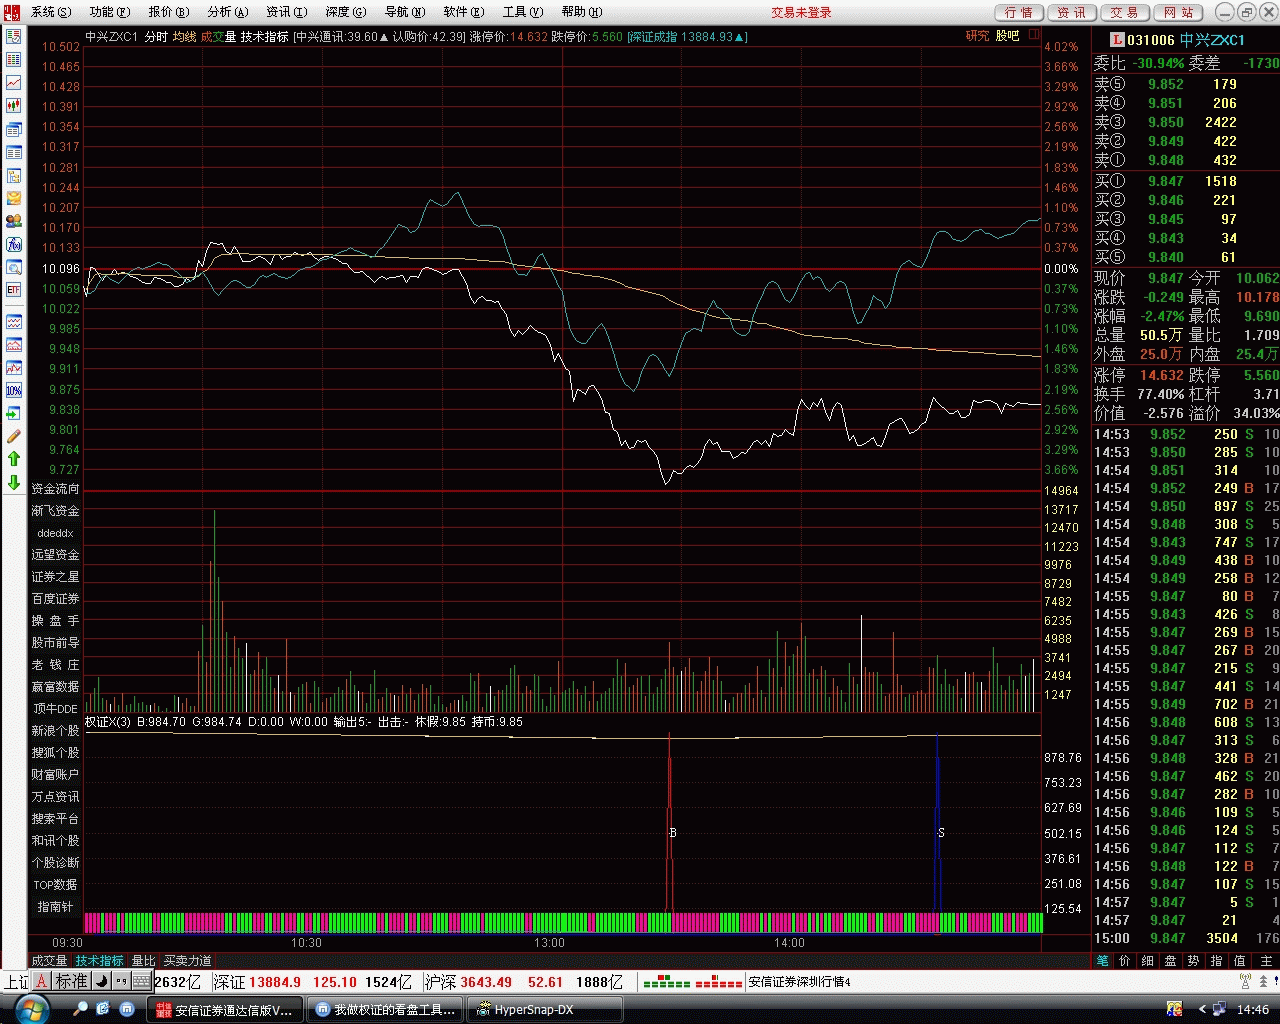
Task: Open the two-people community icon
Action: (14, 221)
